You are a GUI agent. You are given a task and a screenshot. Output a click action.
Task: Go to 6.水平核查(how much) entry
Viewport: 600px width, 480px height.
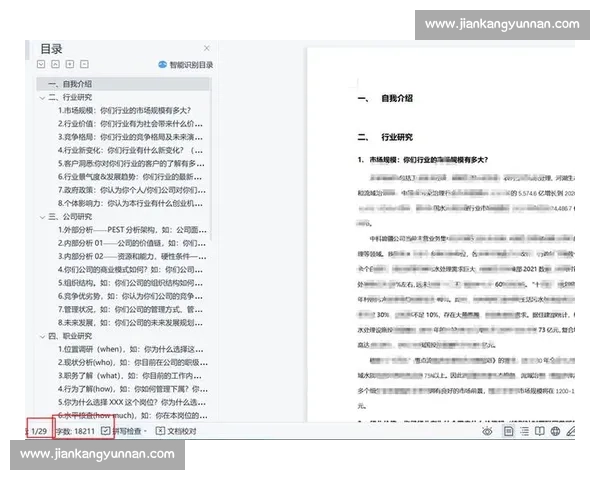point(133,416)
